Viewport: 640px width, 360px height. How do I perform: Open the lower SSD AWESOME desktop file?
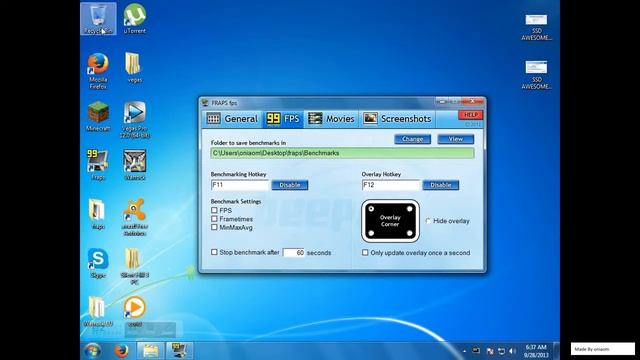point(536,75)
